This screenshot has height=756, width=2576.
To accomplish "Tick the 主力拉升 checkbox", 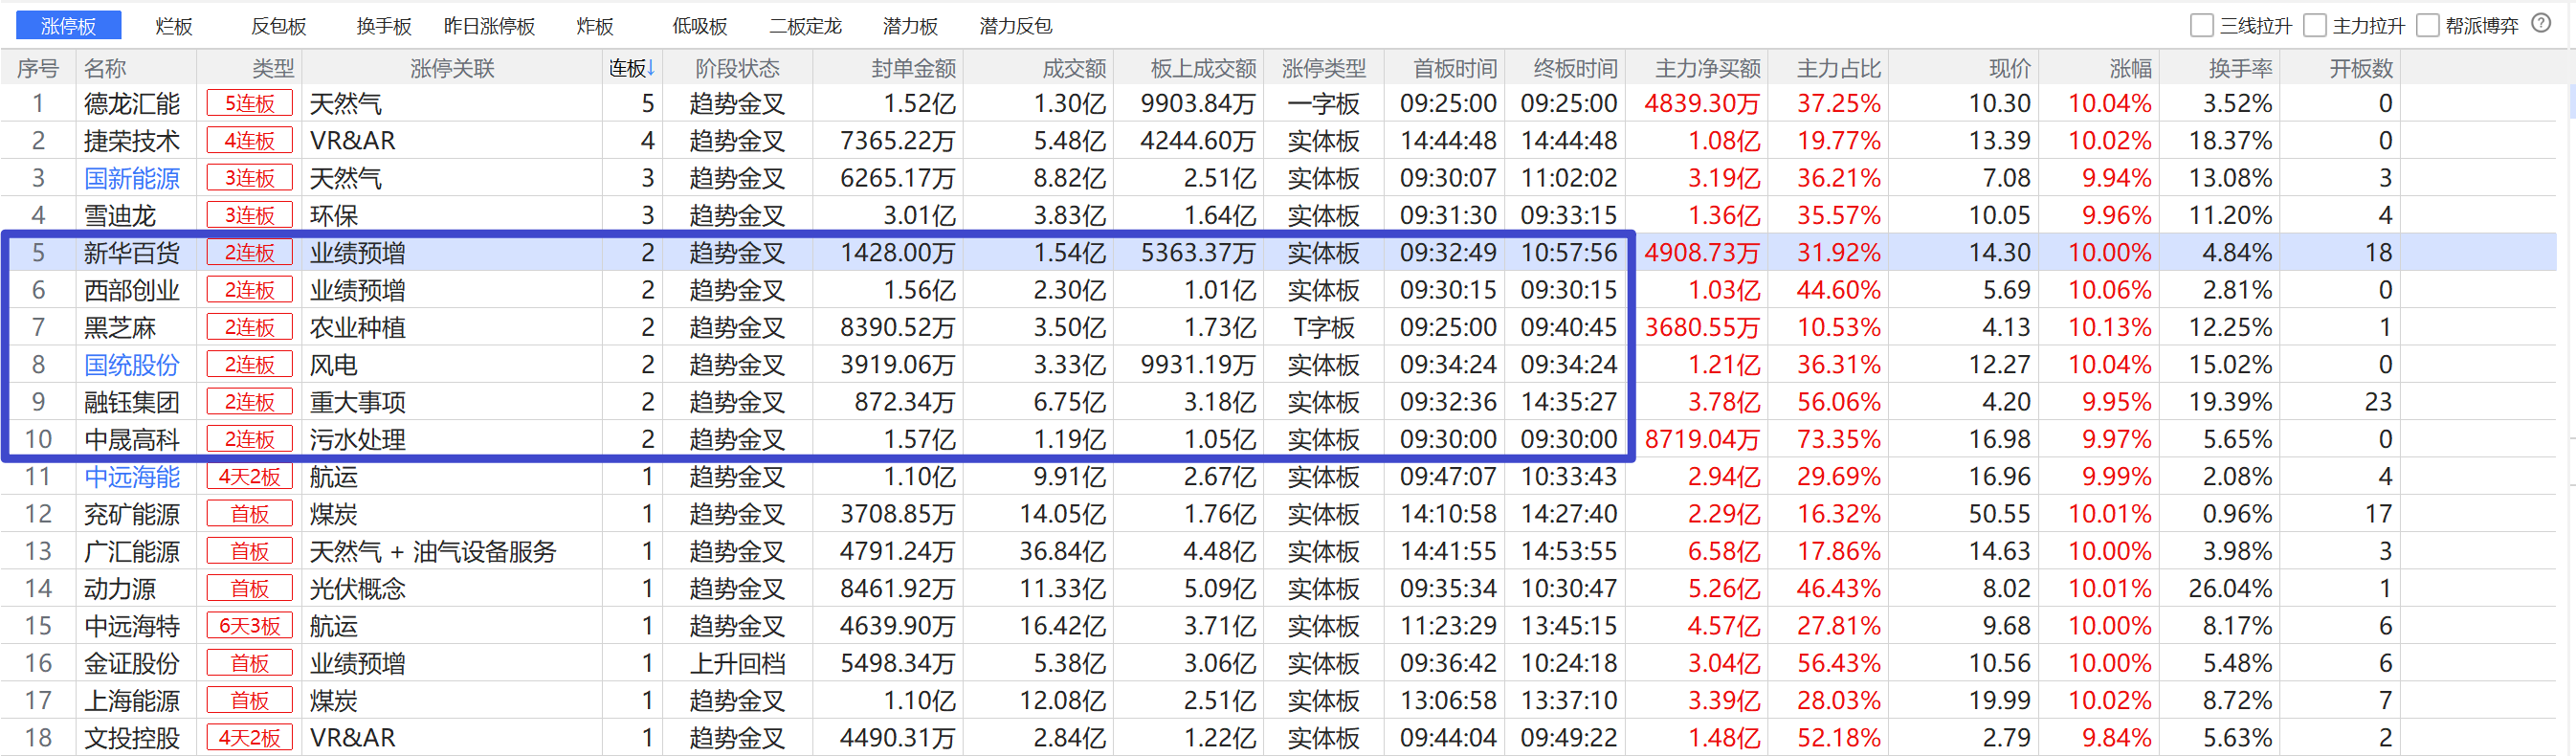I will 2314,25.
